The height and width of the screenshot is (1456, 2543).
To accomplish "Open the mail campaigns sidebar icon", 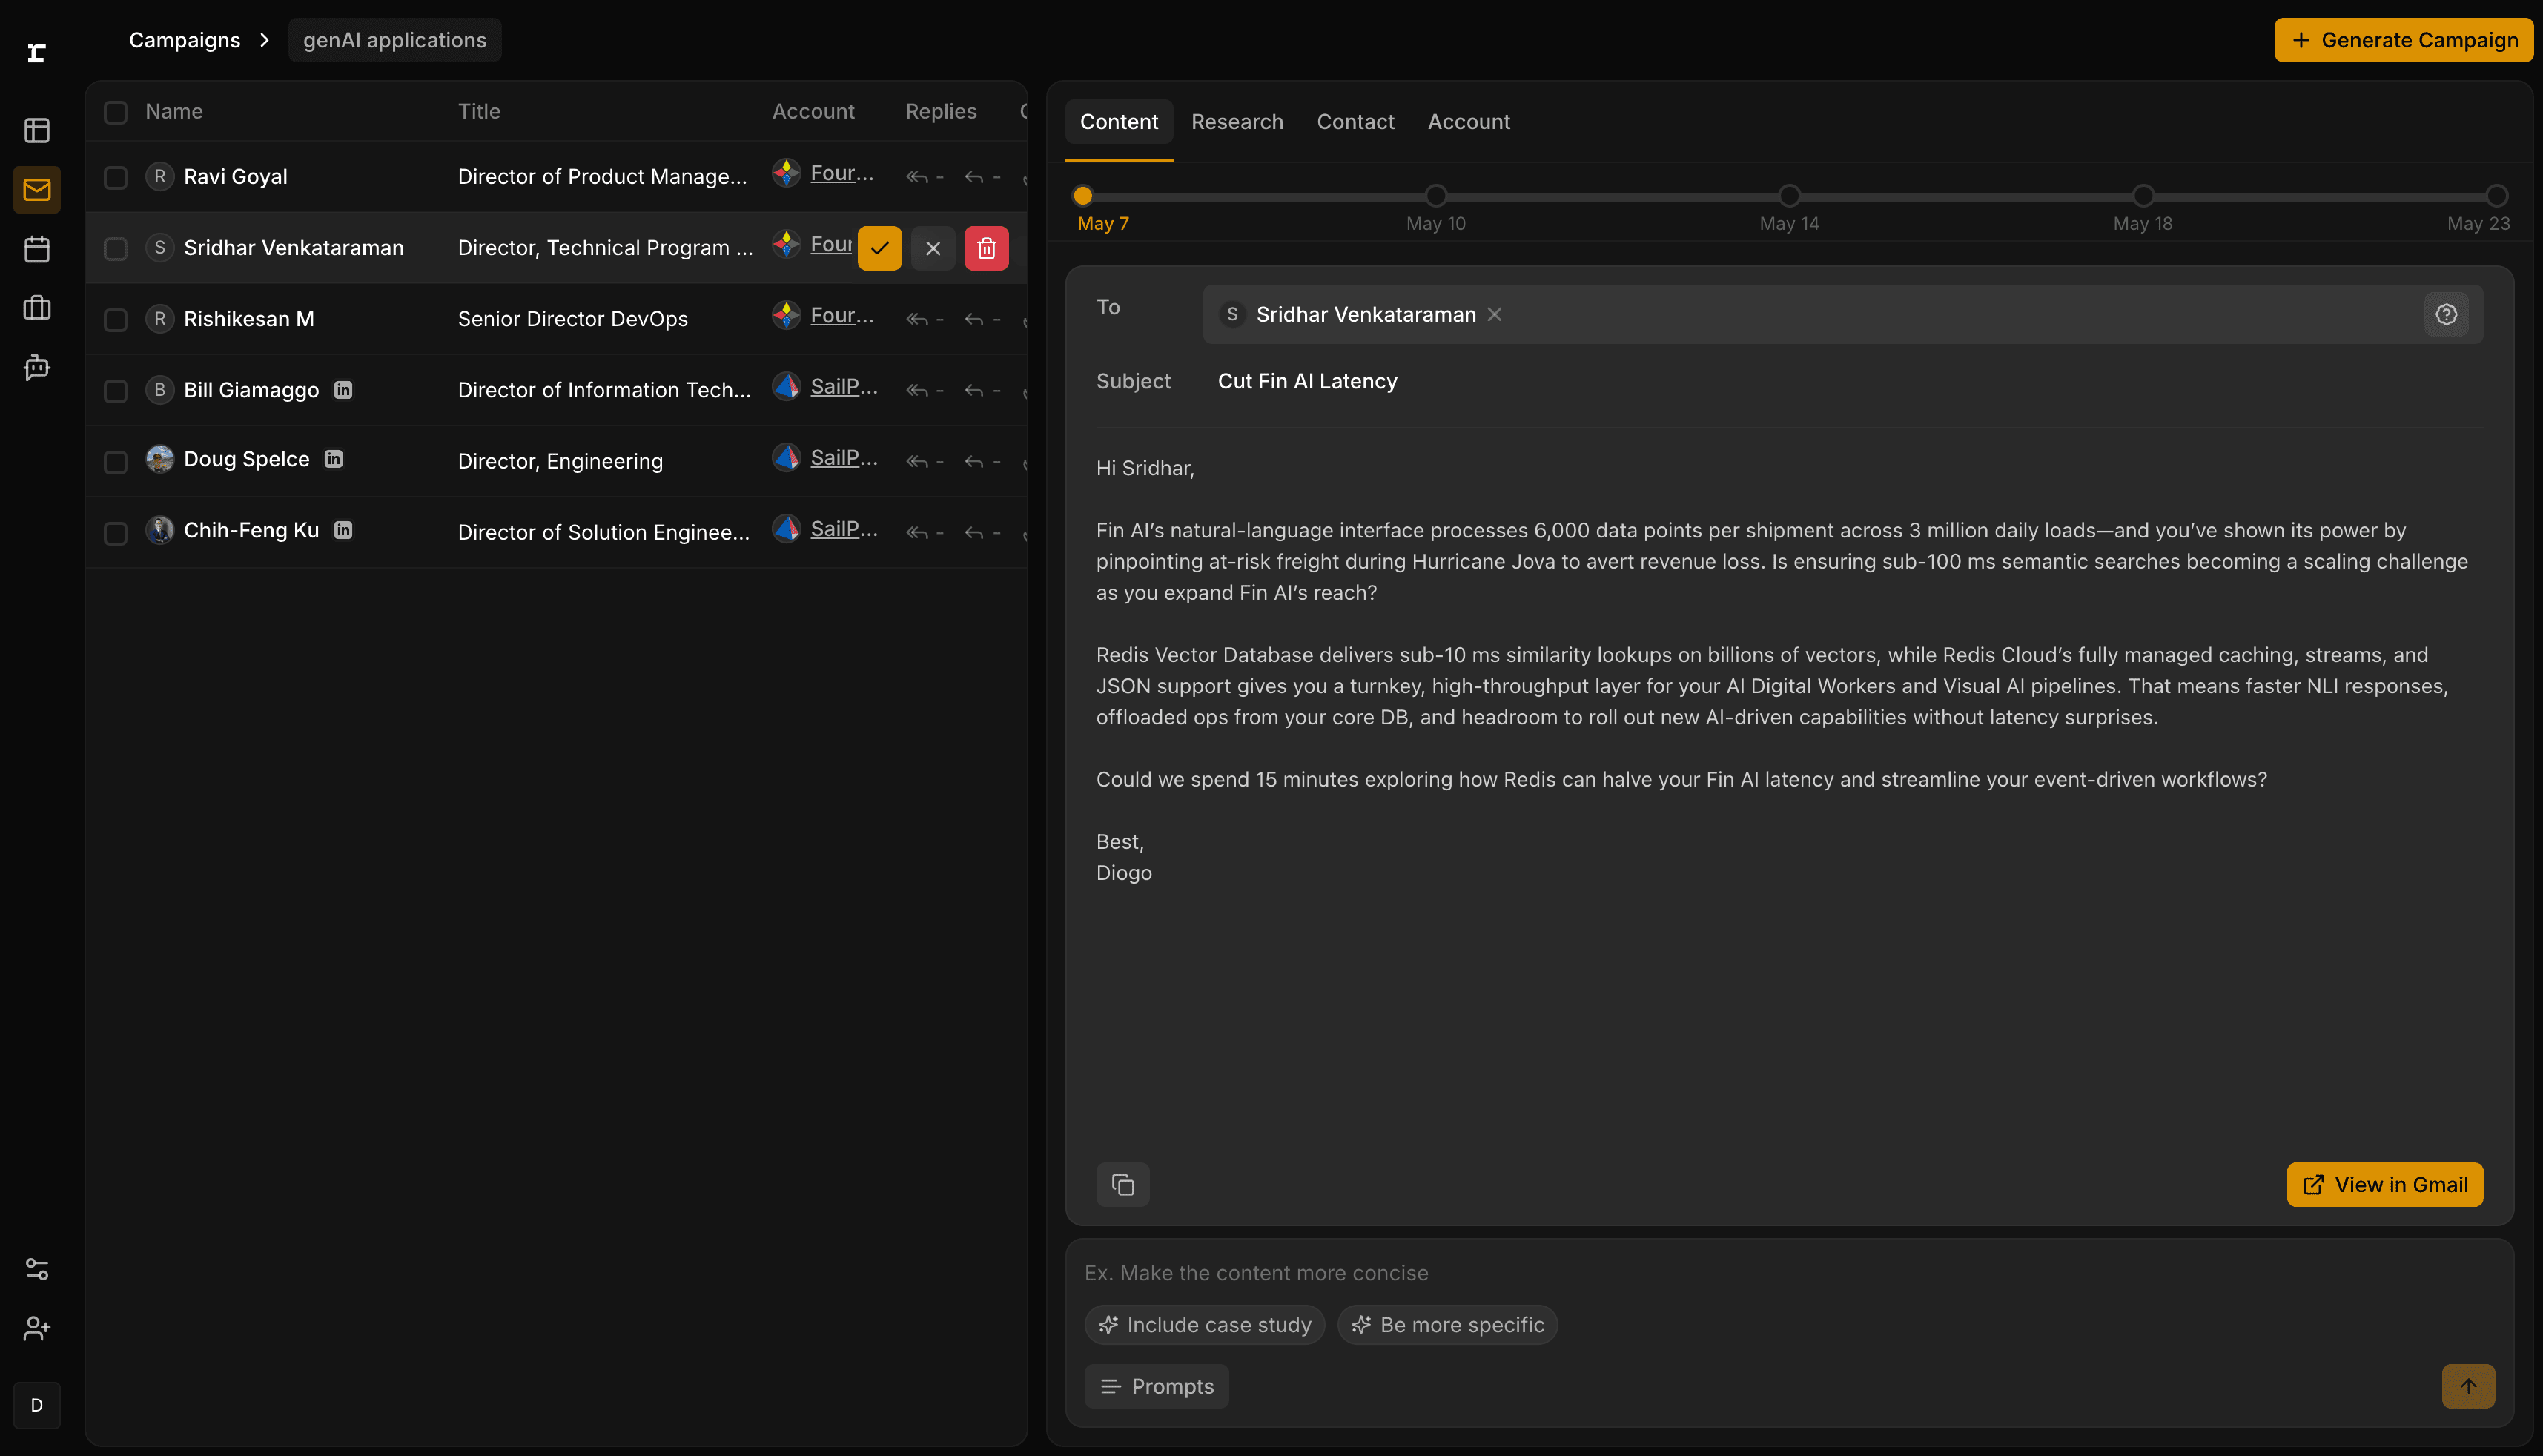I will click(37, 189).
